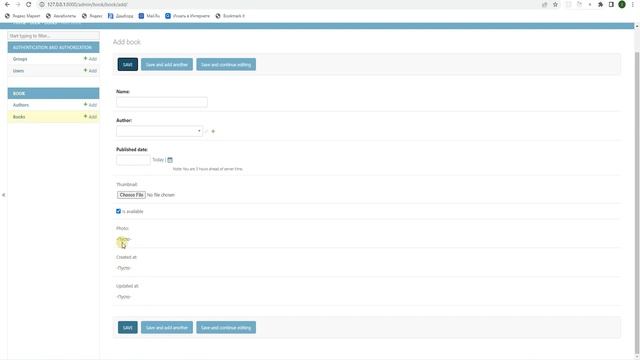Click Add next to Groups
The image size is (640, 360).
(91, 59)
